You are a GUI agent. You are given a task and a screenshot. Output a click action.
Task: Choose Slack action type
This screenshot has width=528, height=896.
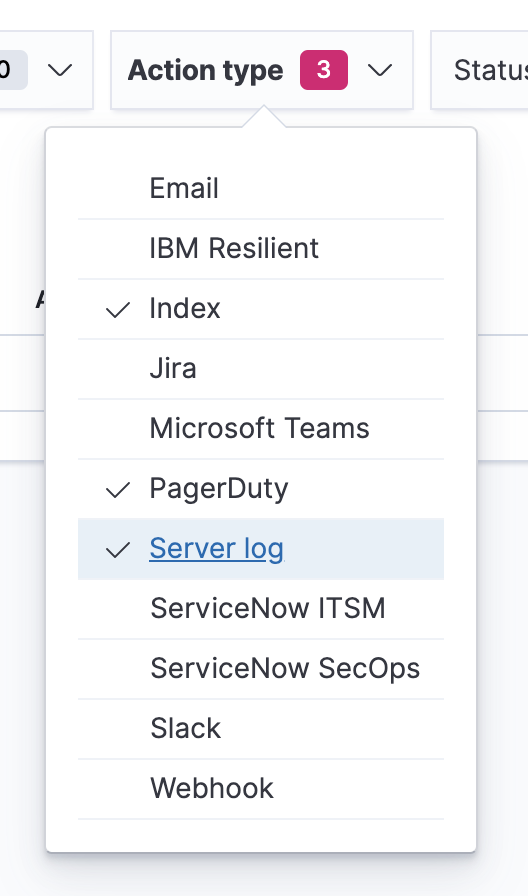click(x=261, y=729)
